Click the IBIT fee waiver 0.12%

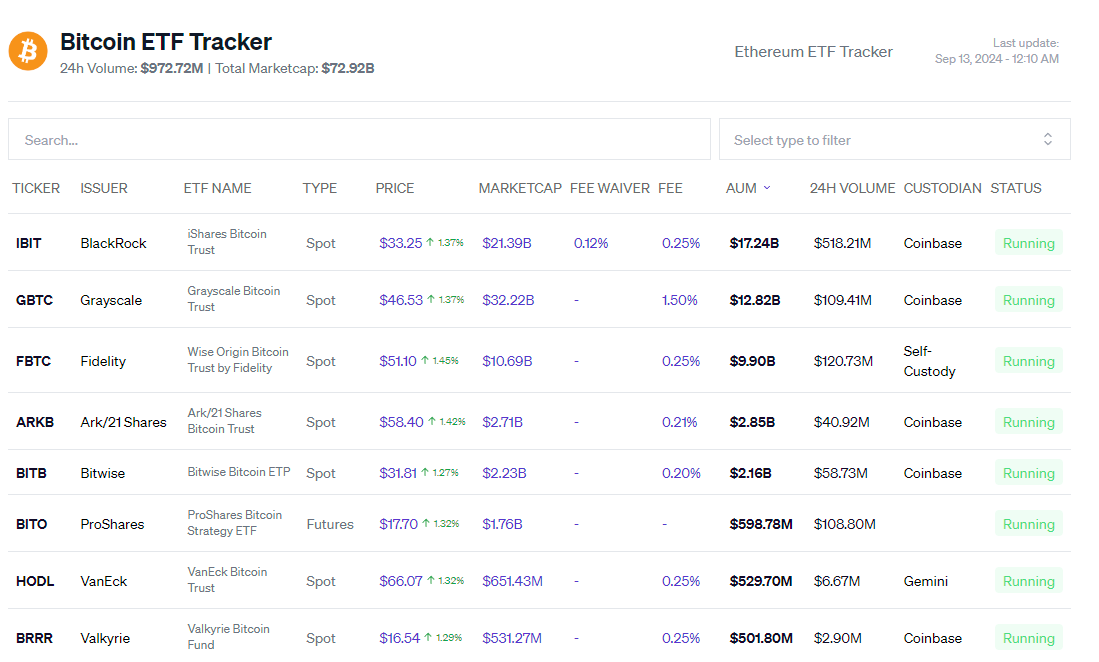coord(591,243)
